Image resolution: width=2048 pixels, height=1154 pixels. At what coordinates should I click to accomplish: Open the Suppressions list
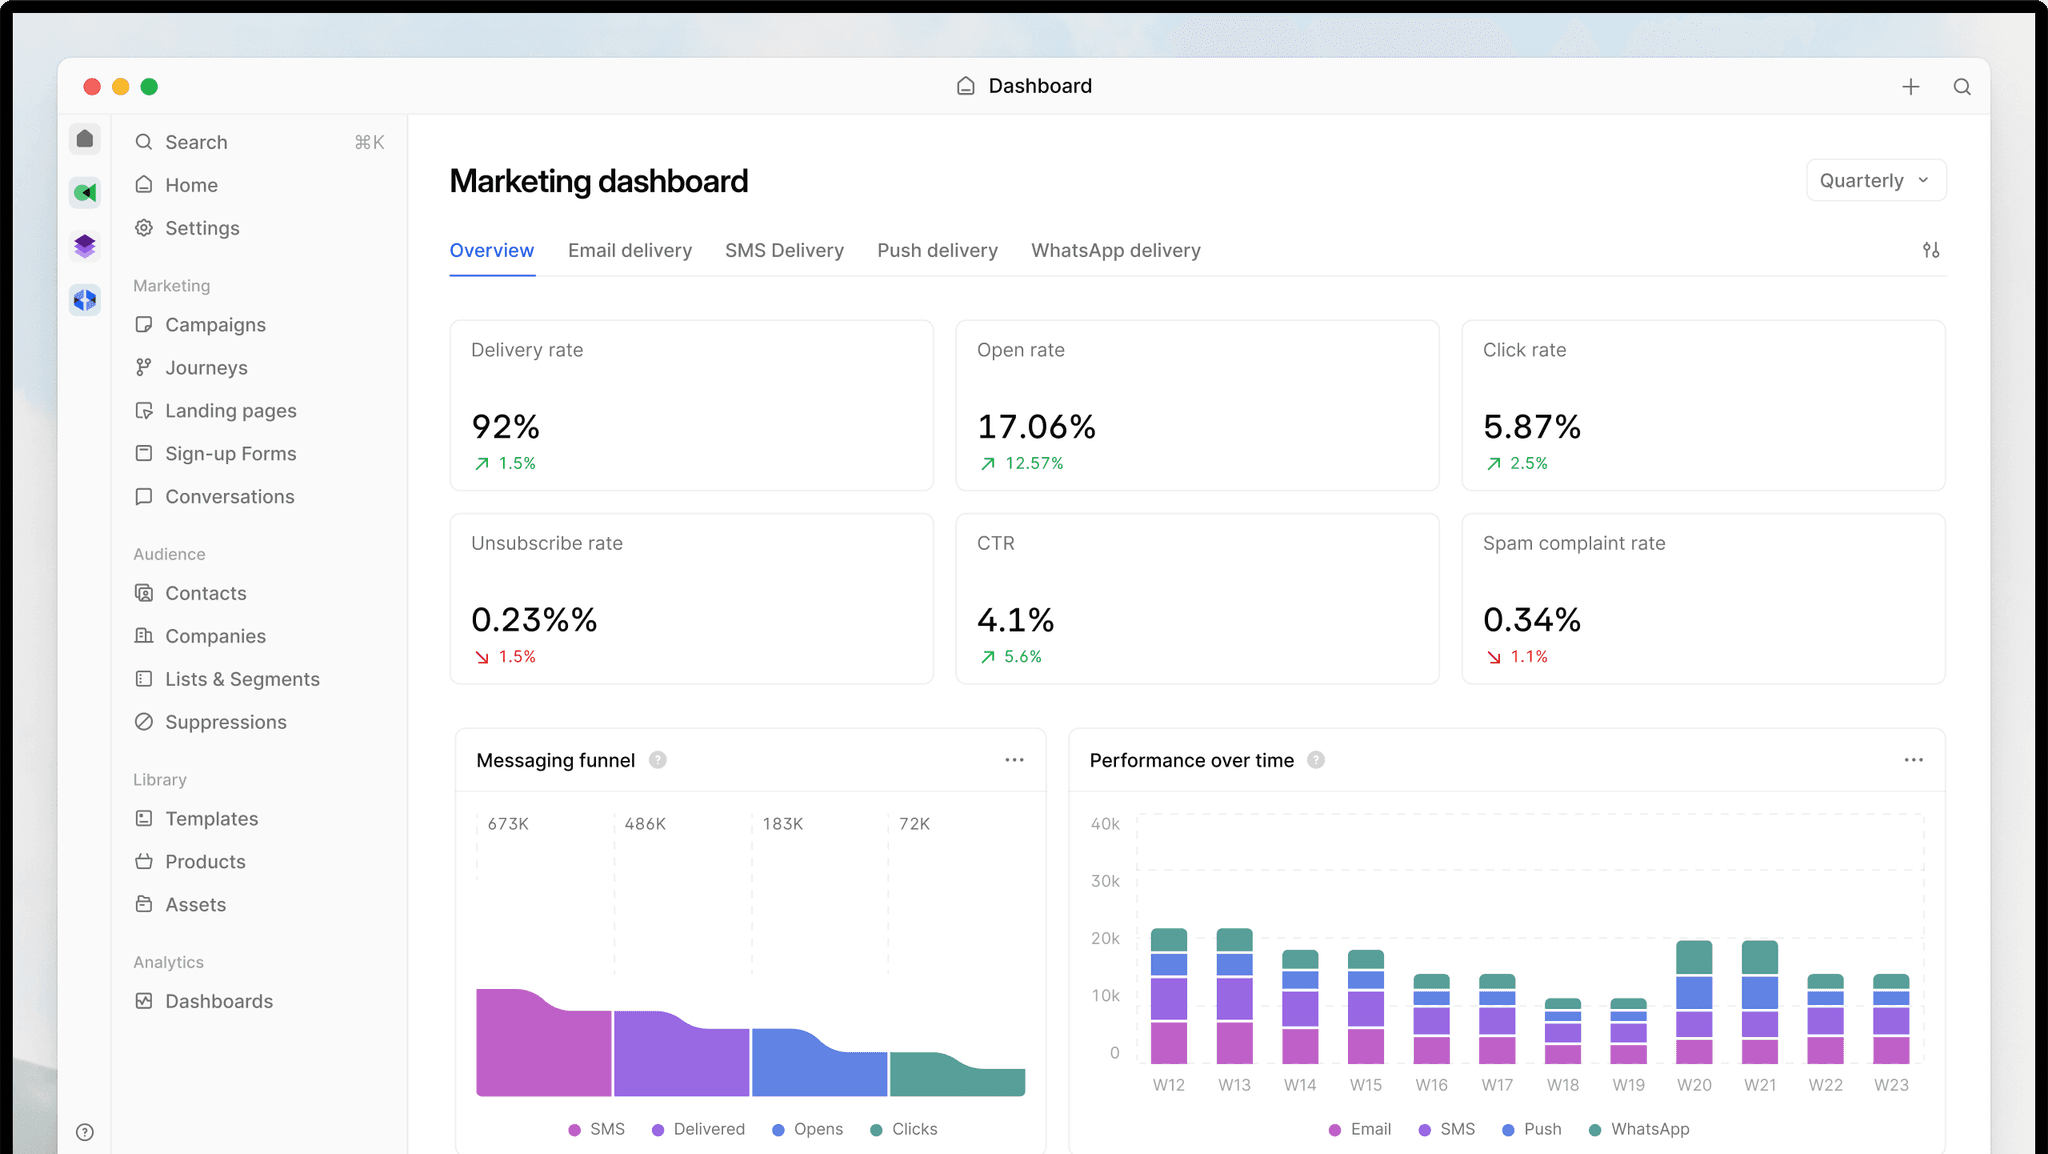[225, 721]
